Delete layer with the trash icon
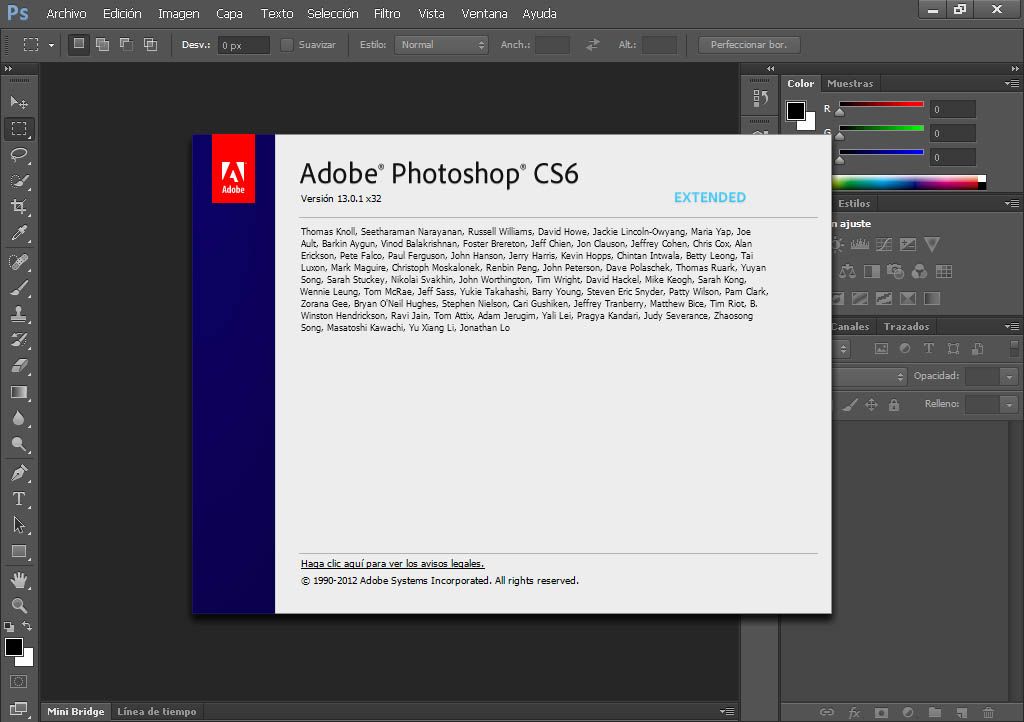The width and height of the screenshot is (1024, 722). (x=989, y=712)
